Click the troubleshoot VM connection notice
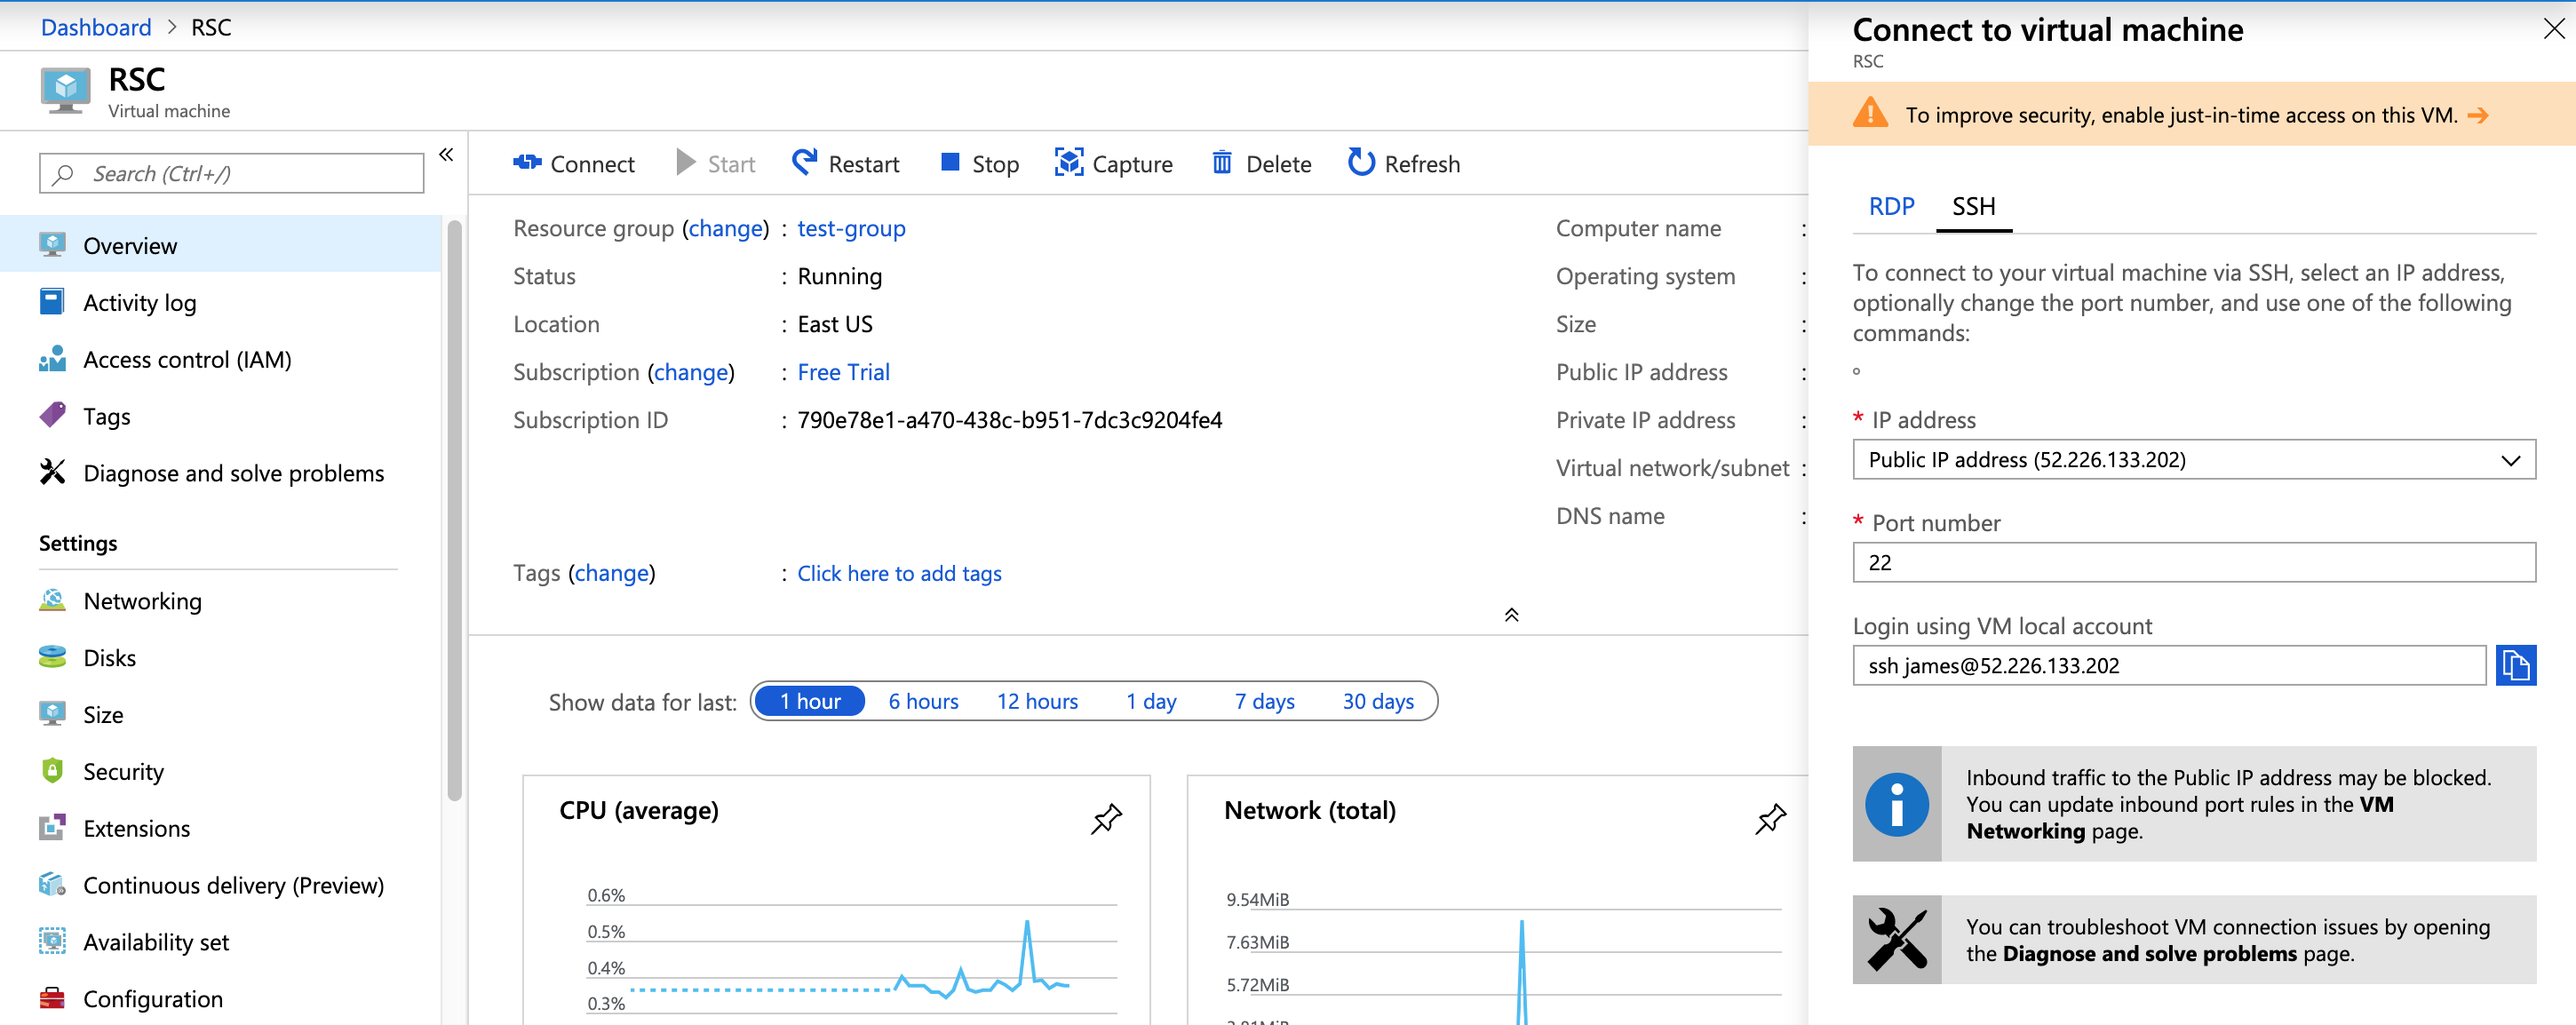2576x1025 pixels. click(x=2194, y=940)
